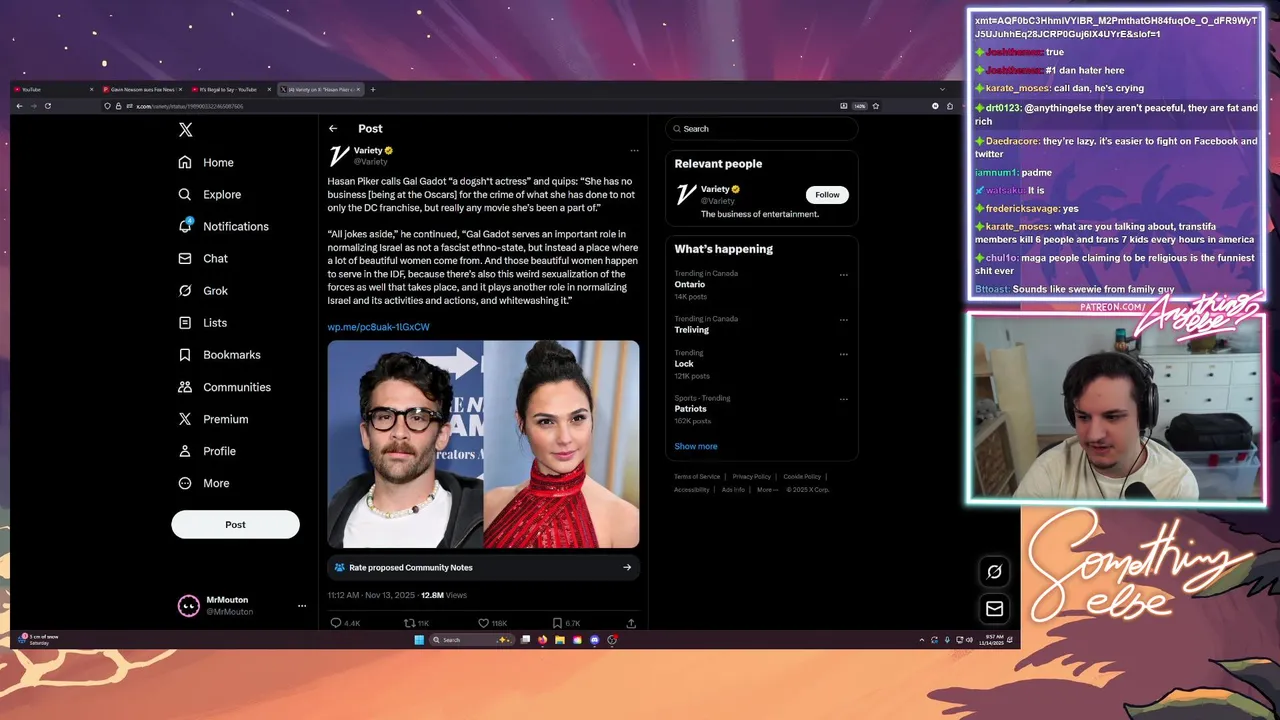Open Bookmarks in the sidebar
This screenshot has width=1280, height=720.
(x=219, y=354)
